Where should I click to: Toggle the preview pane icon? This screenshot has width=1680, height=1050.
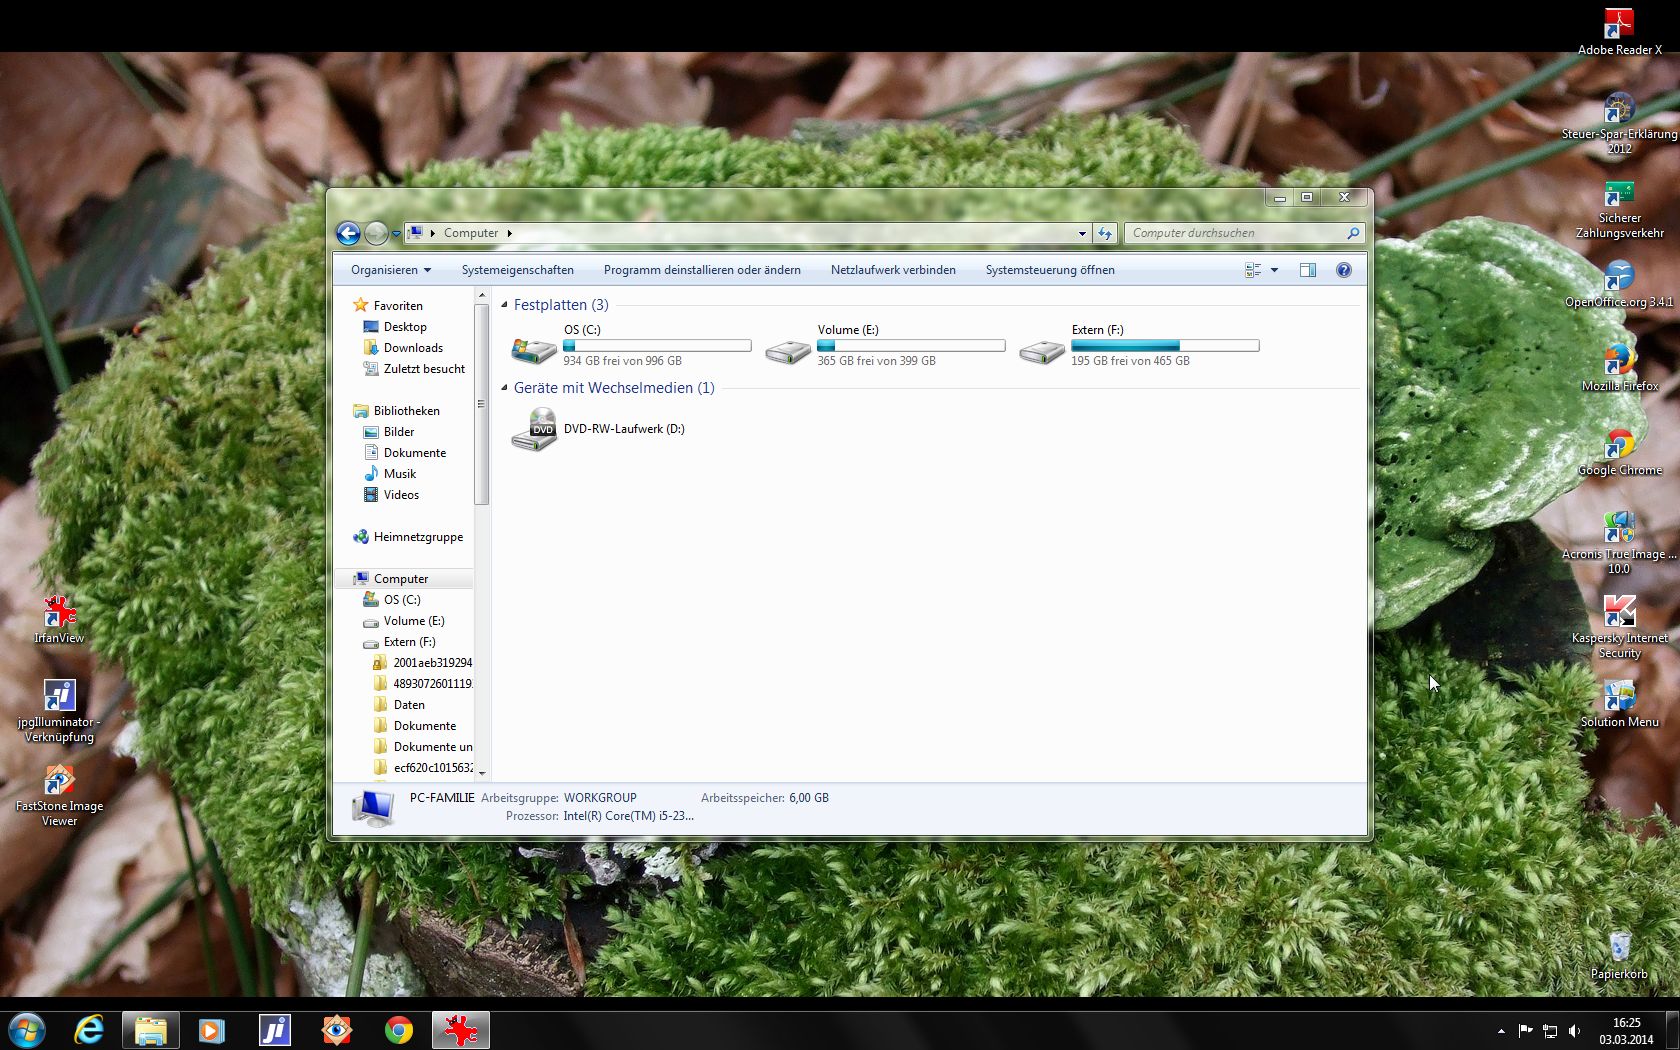pos(1307,270)
